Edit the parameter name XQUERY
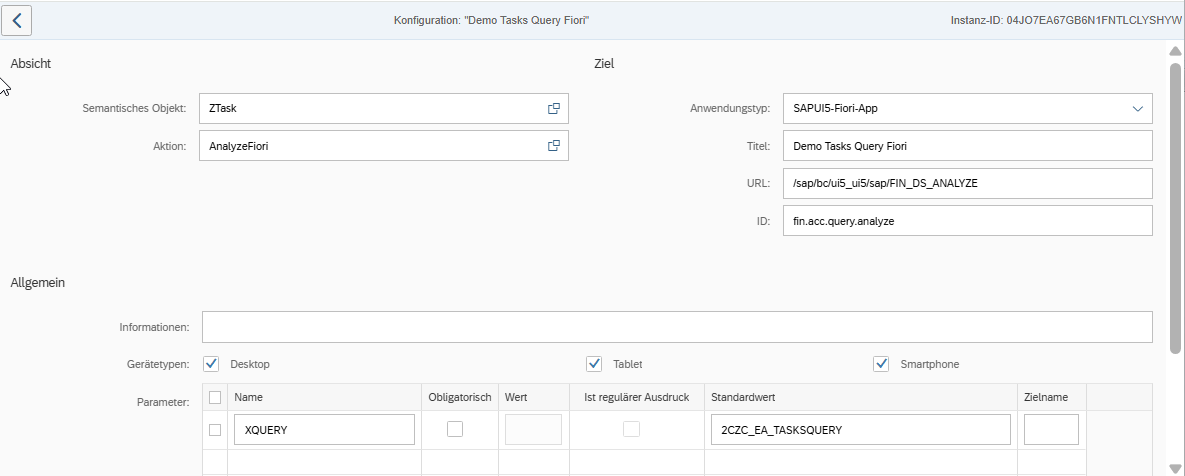Viewport: 1185px width, 476px height. (325, 430)
